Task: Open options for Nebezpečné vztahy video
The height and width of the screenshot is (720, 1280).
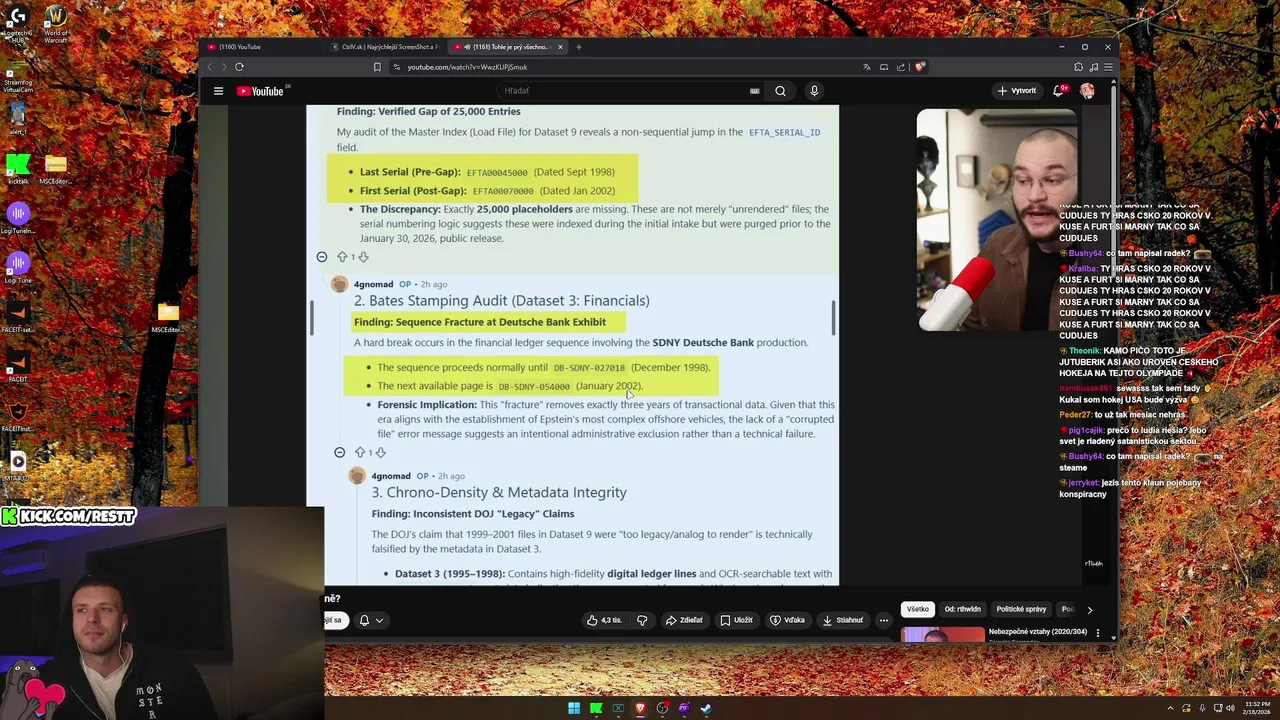Action: [1098, 633]
